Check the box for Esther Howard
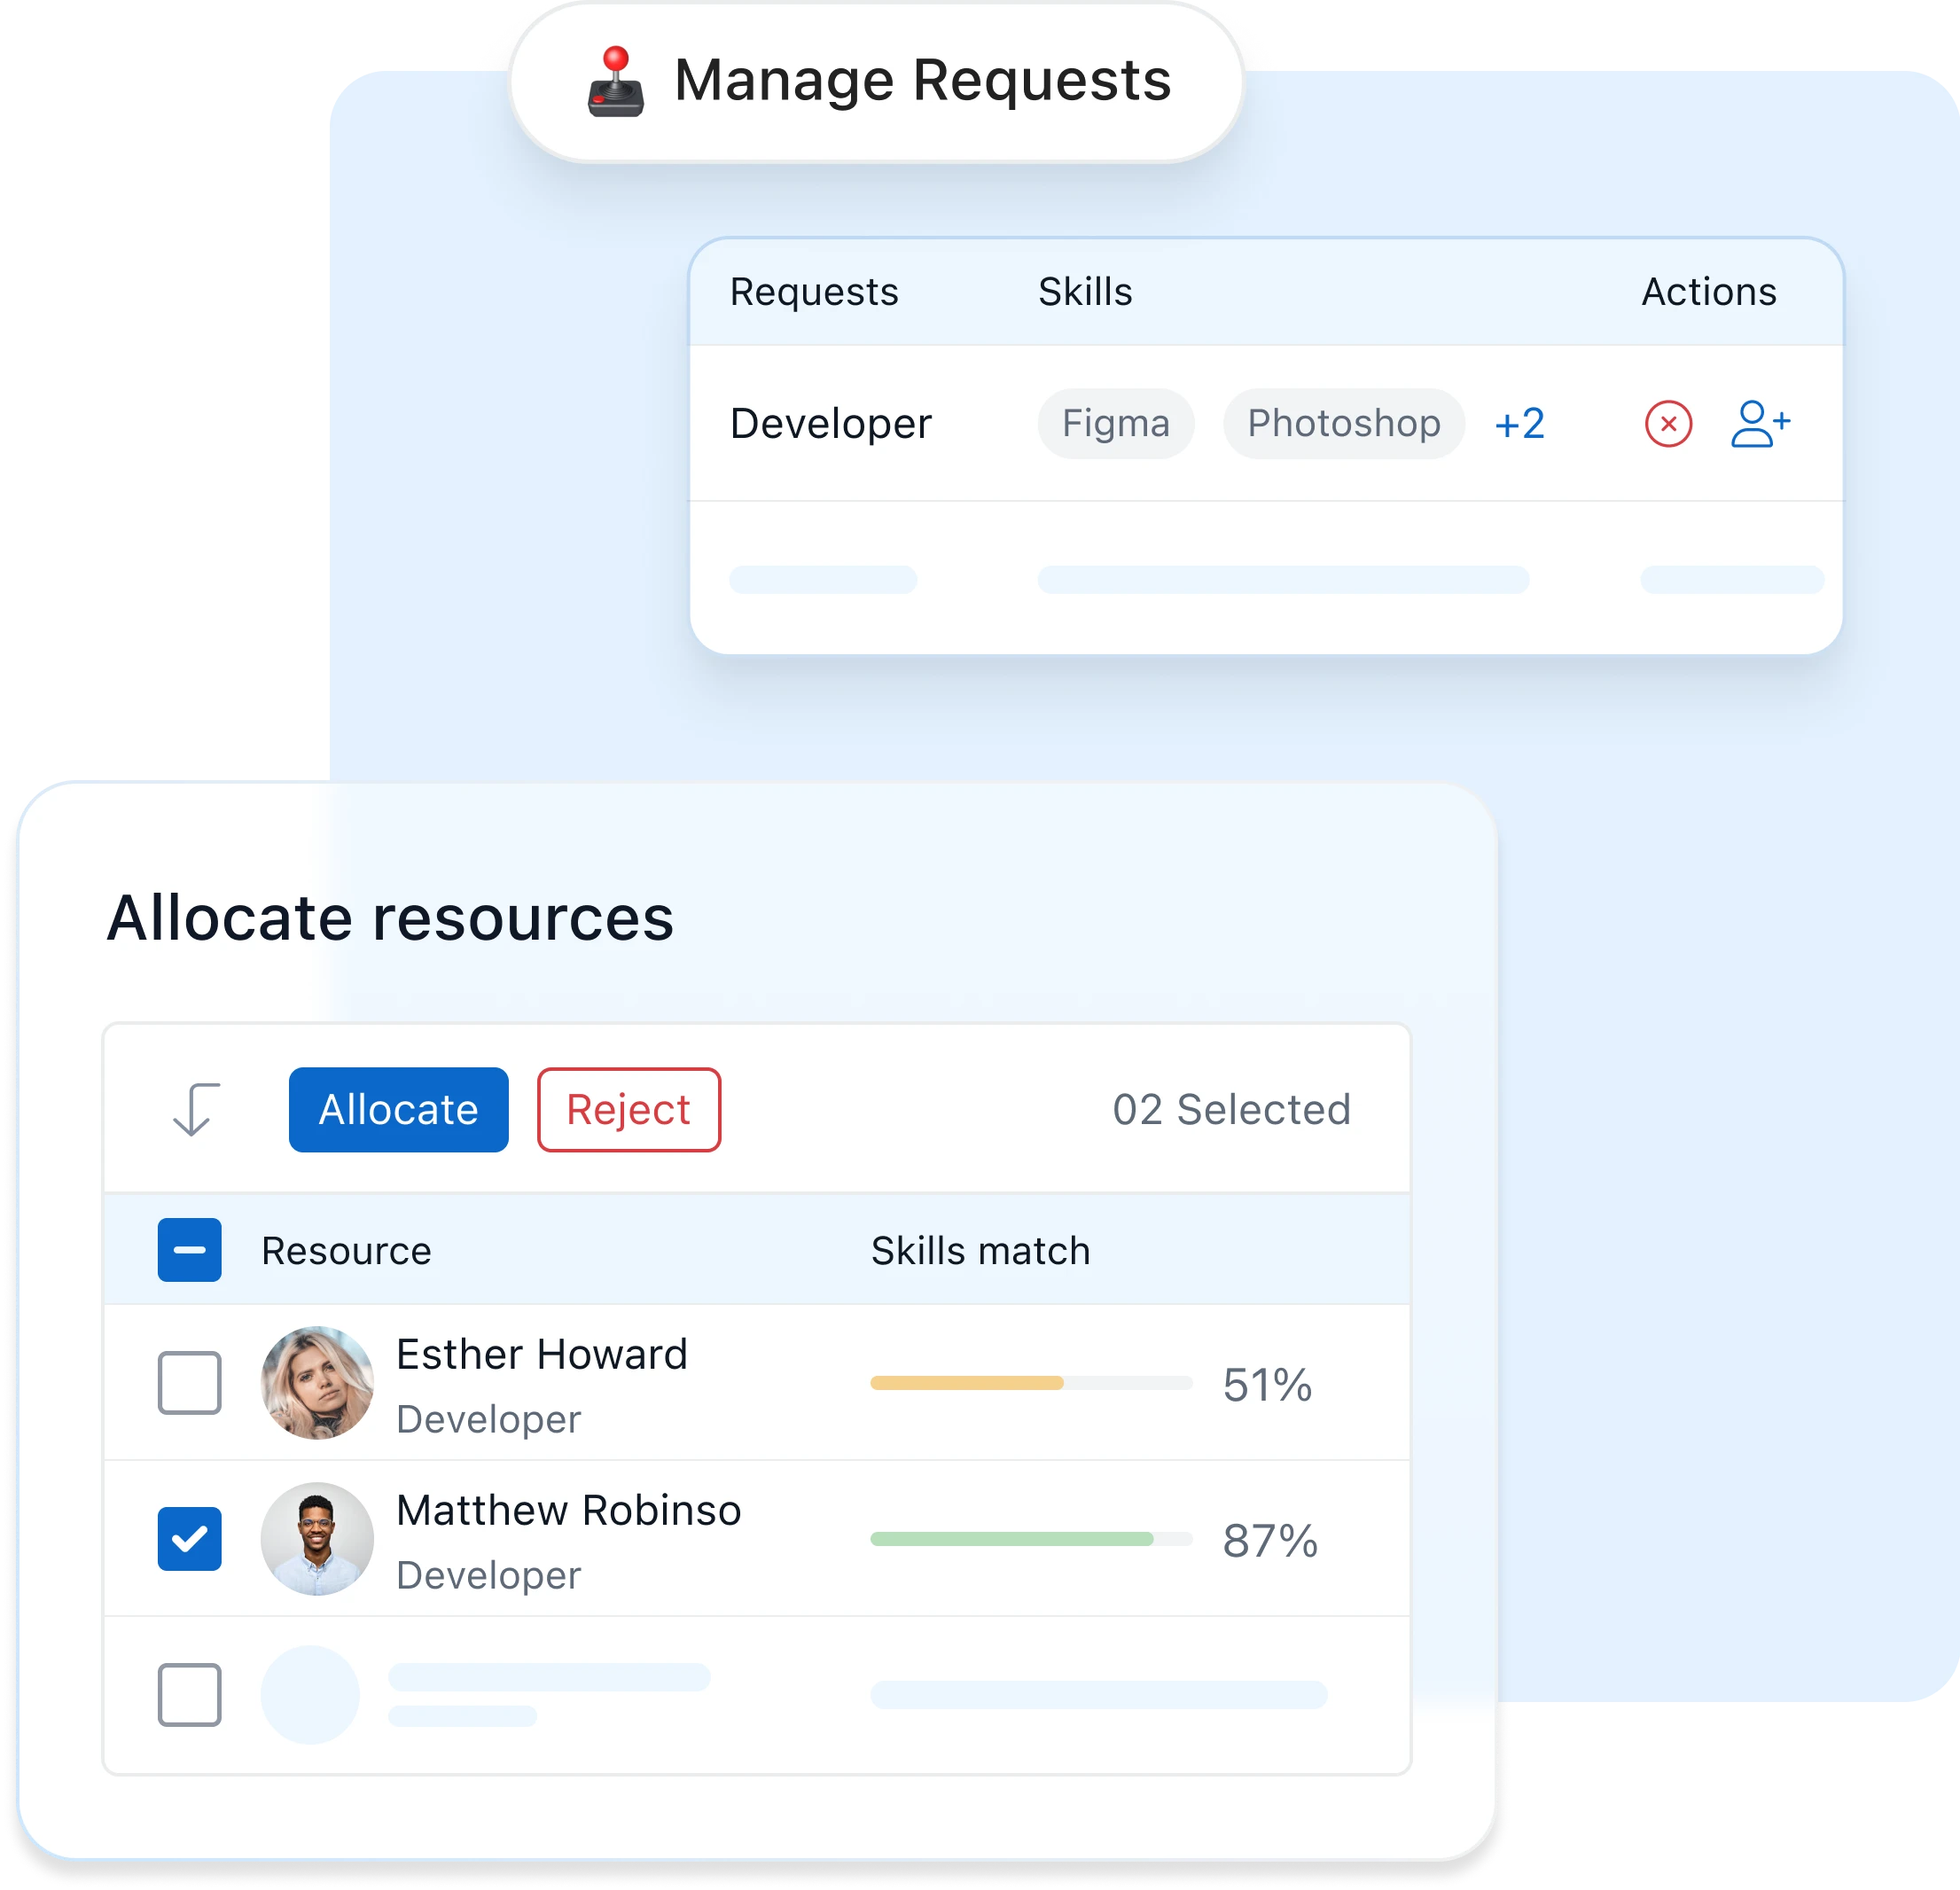This screenshot has height=1890, width=1960. [189, 1382]
